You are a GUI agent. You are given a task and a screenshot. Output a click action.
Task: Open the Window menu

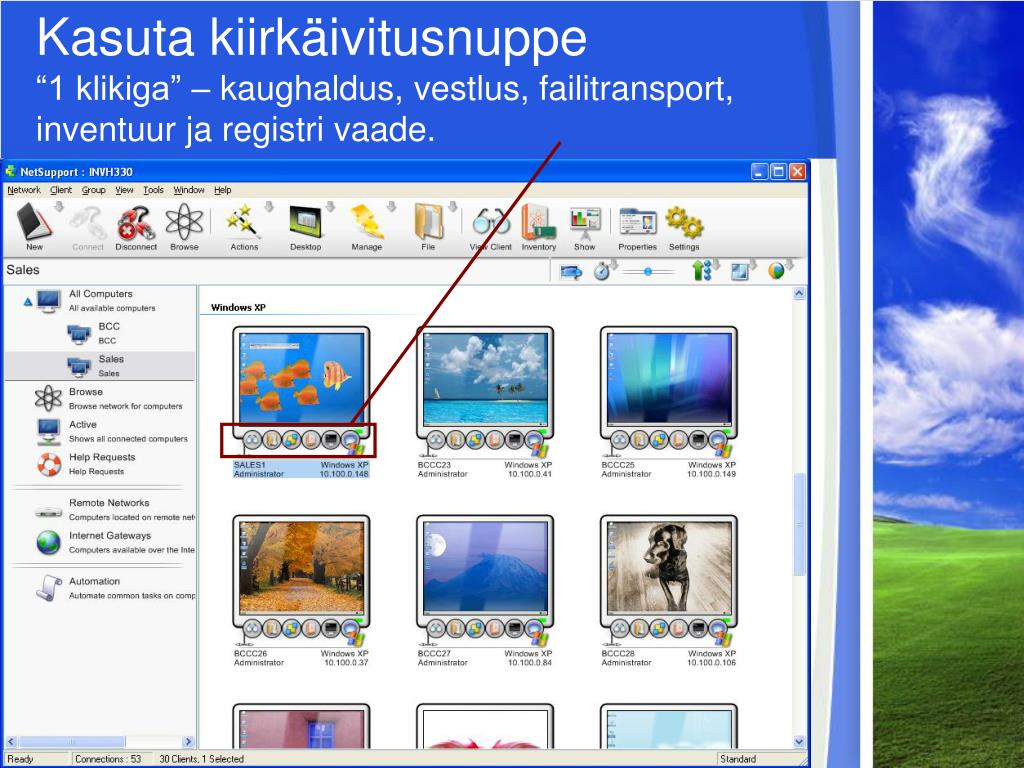(189, 190)
